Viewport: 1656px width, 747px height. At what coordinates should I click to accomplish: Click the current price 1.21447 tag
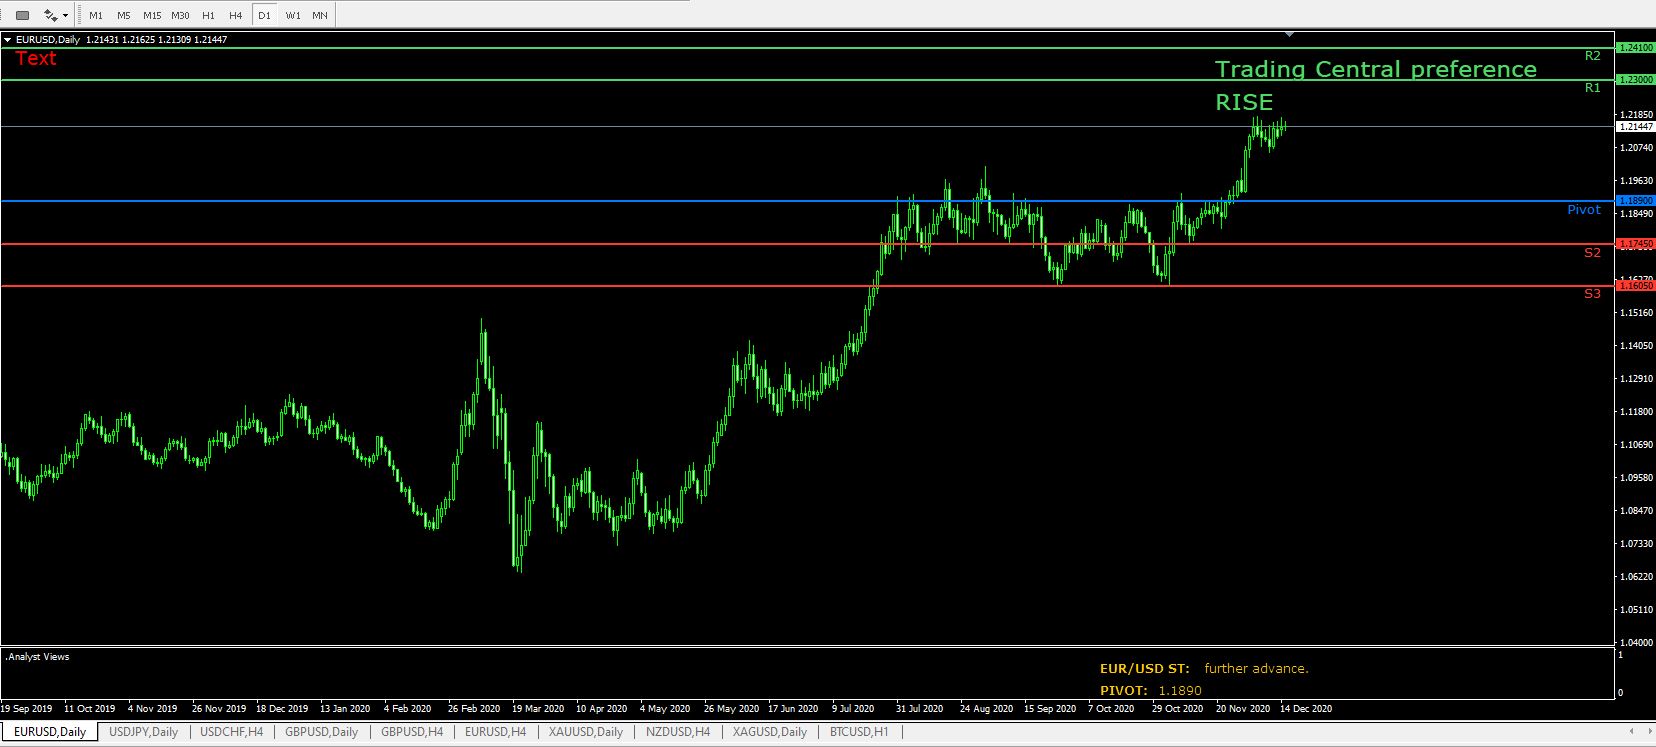click(1636, 126)
